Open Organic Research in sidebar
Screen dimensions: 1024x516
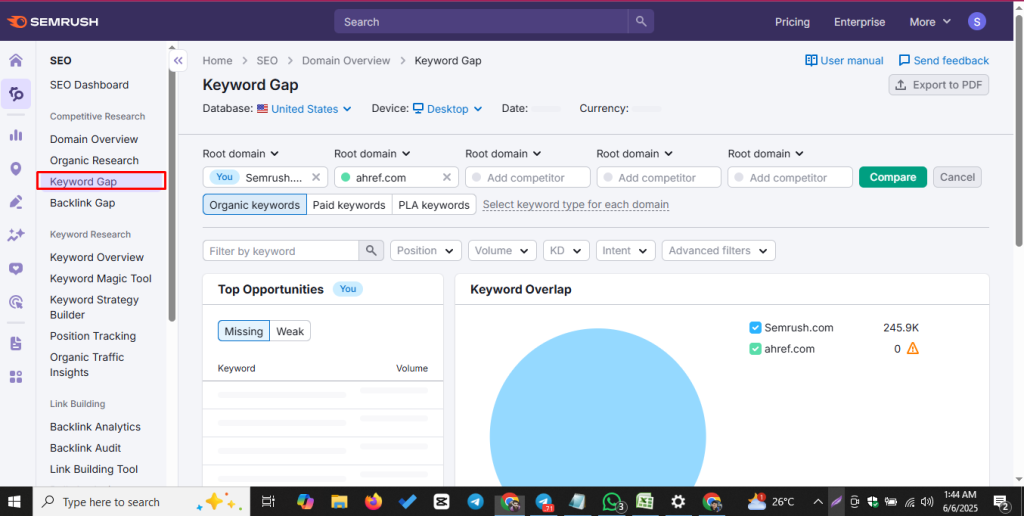pyautogui.click(x=94, y=160)
